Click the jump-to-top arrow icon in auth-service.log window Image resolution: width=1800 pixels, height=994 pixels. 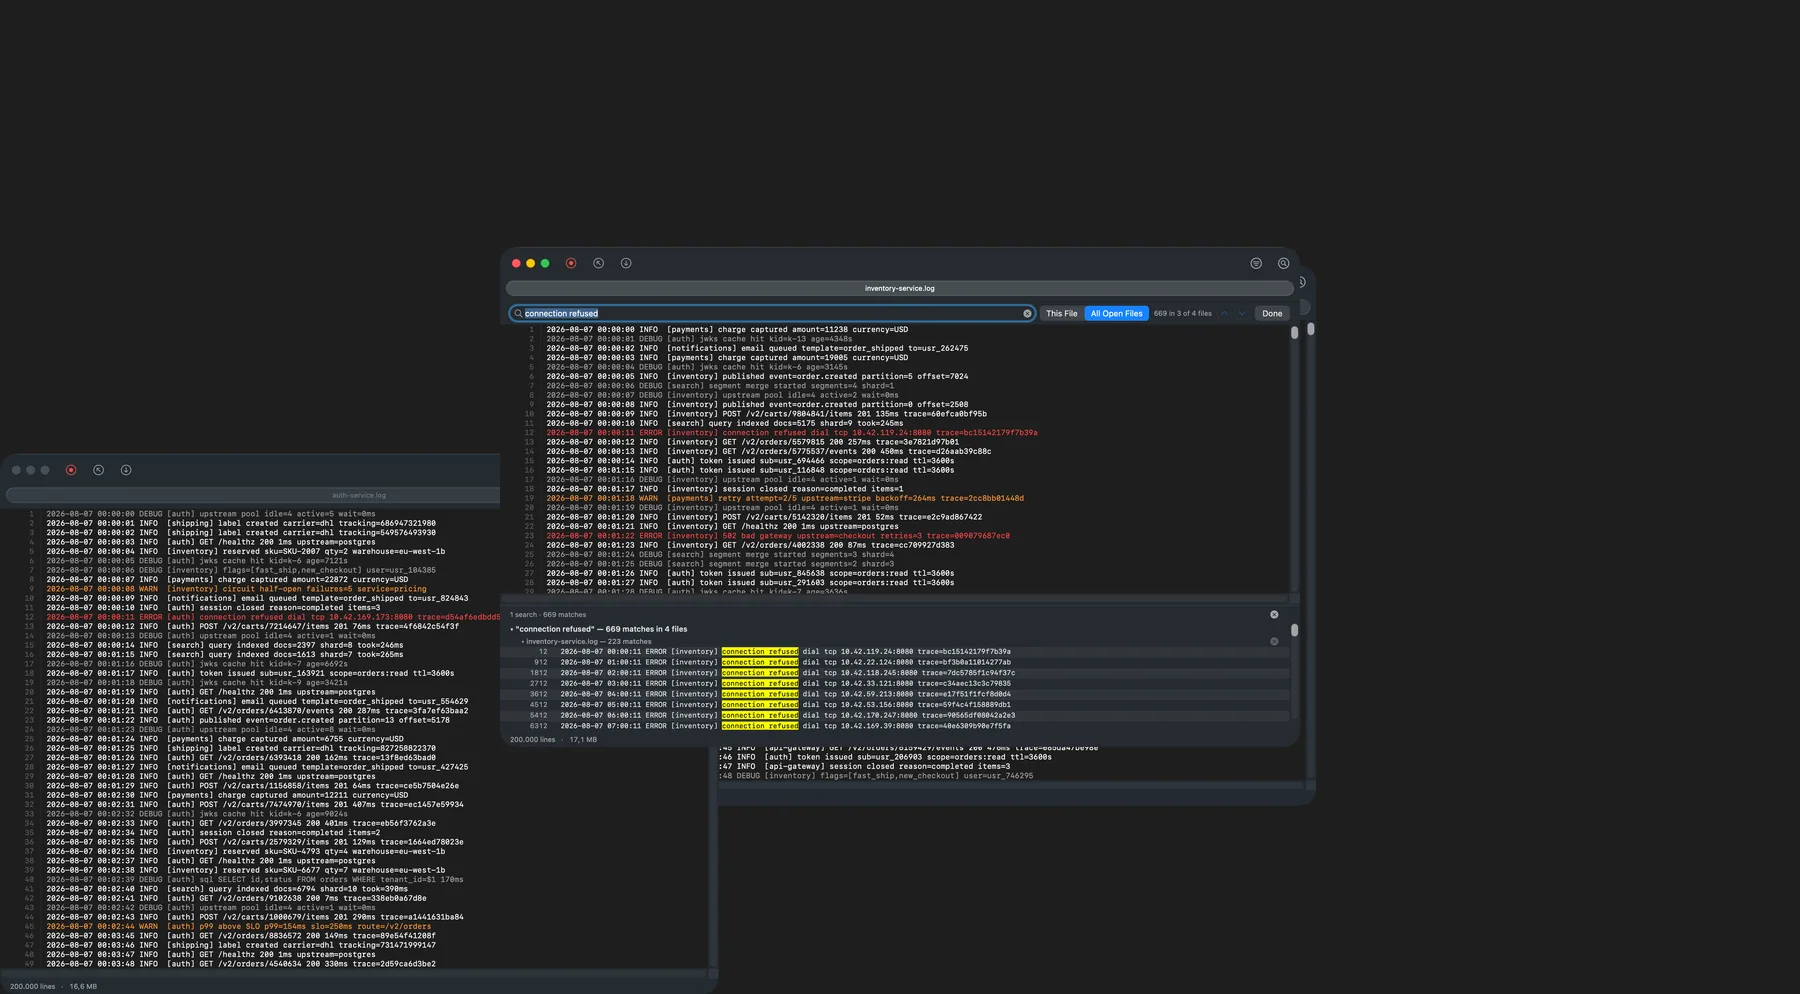(98, 470)
